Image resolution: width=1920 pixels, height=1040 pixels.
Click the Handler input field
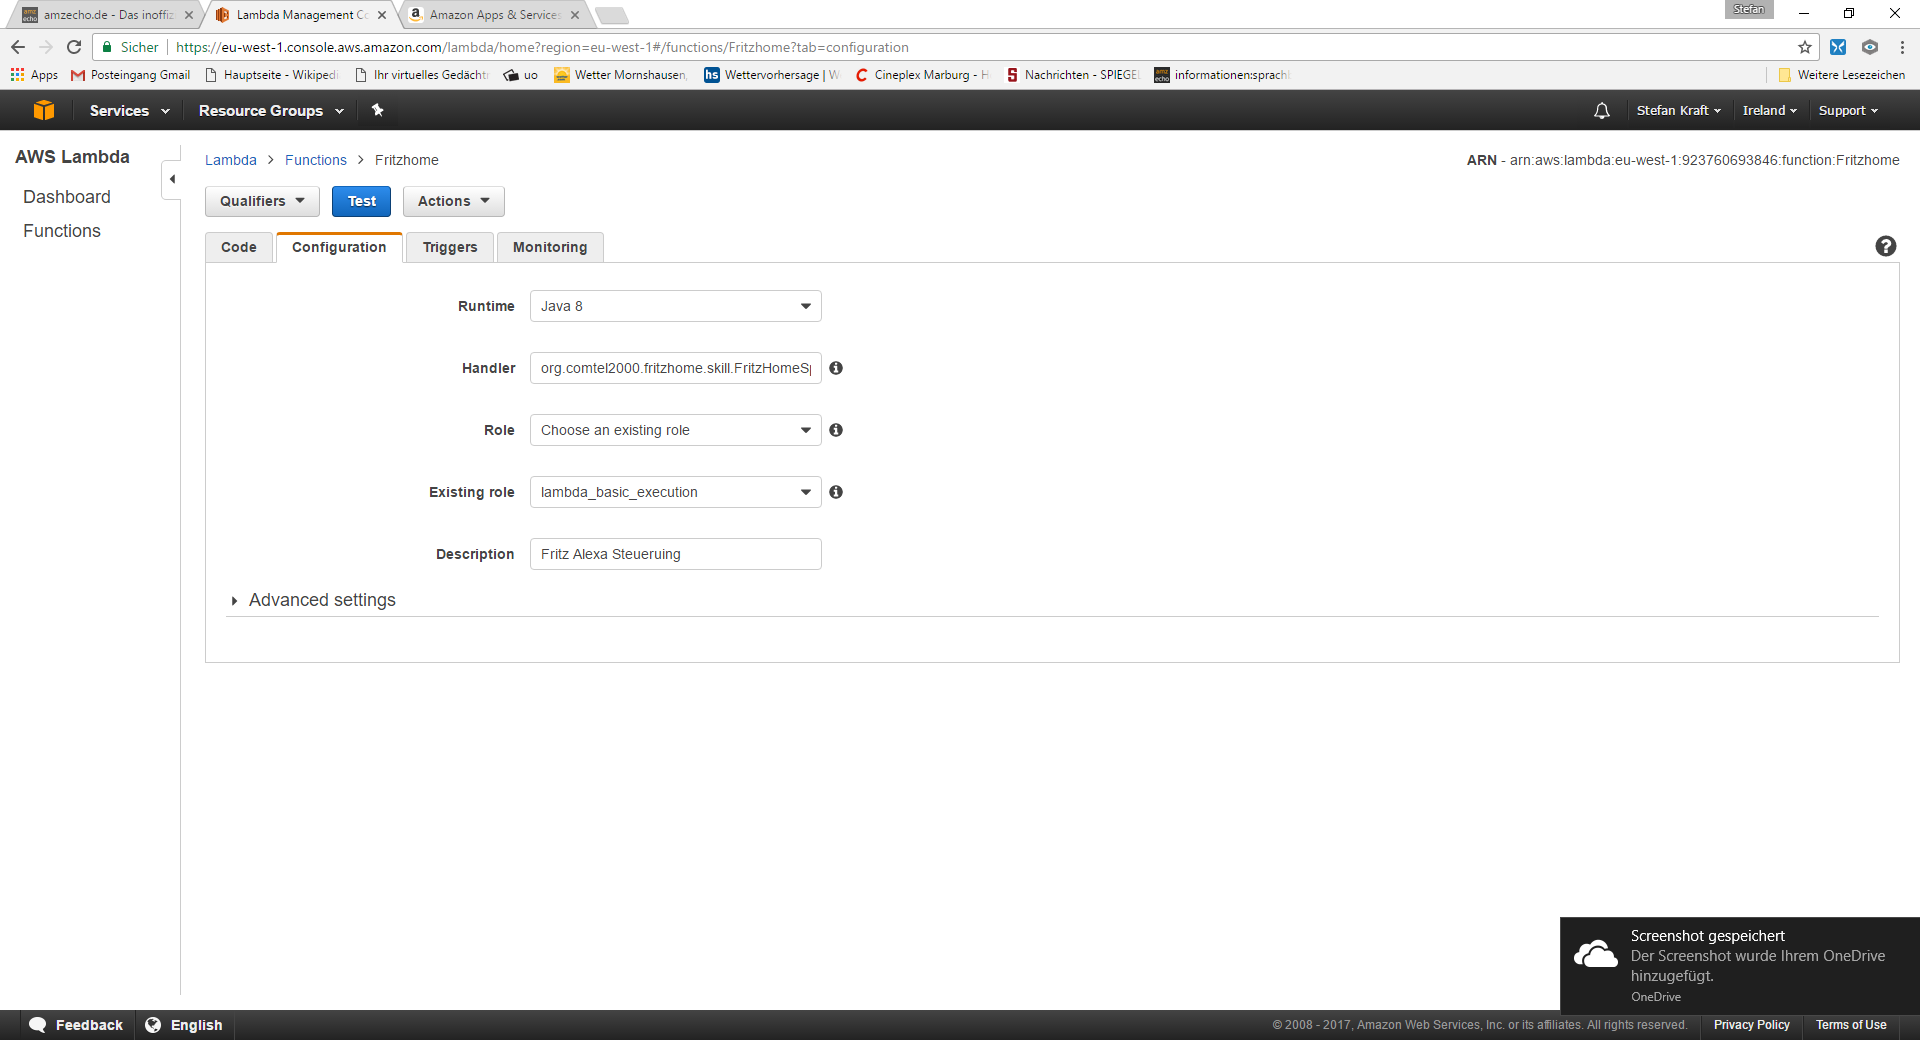(675, 368)
